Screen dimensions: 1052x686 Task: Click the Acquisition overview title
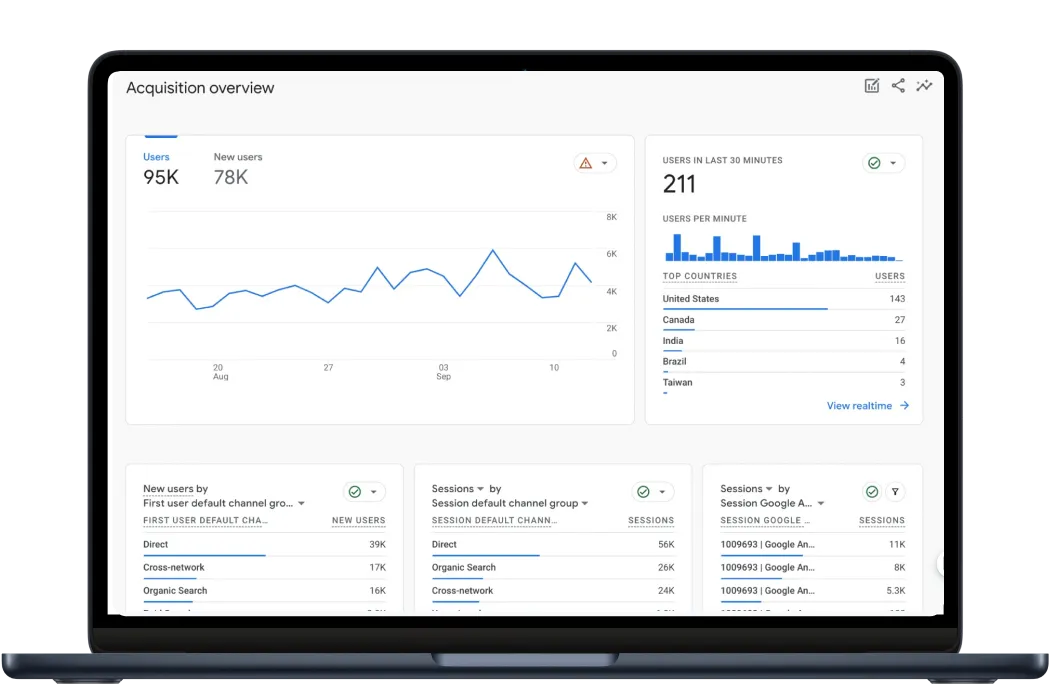(200, 88)
